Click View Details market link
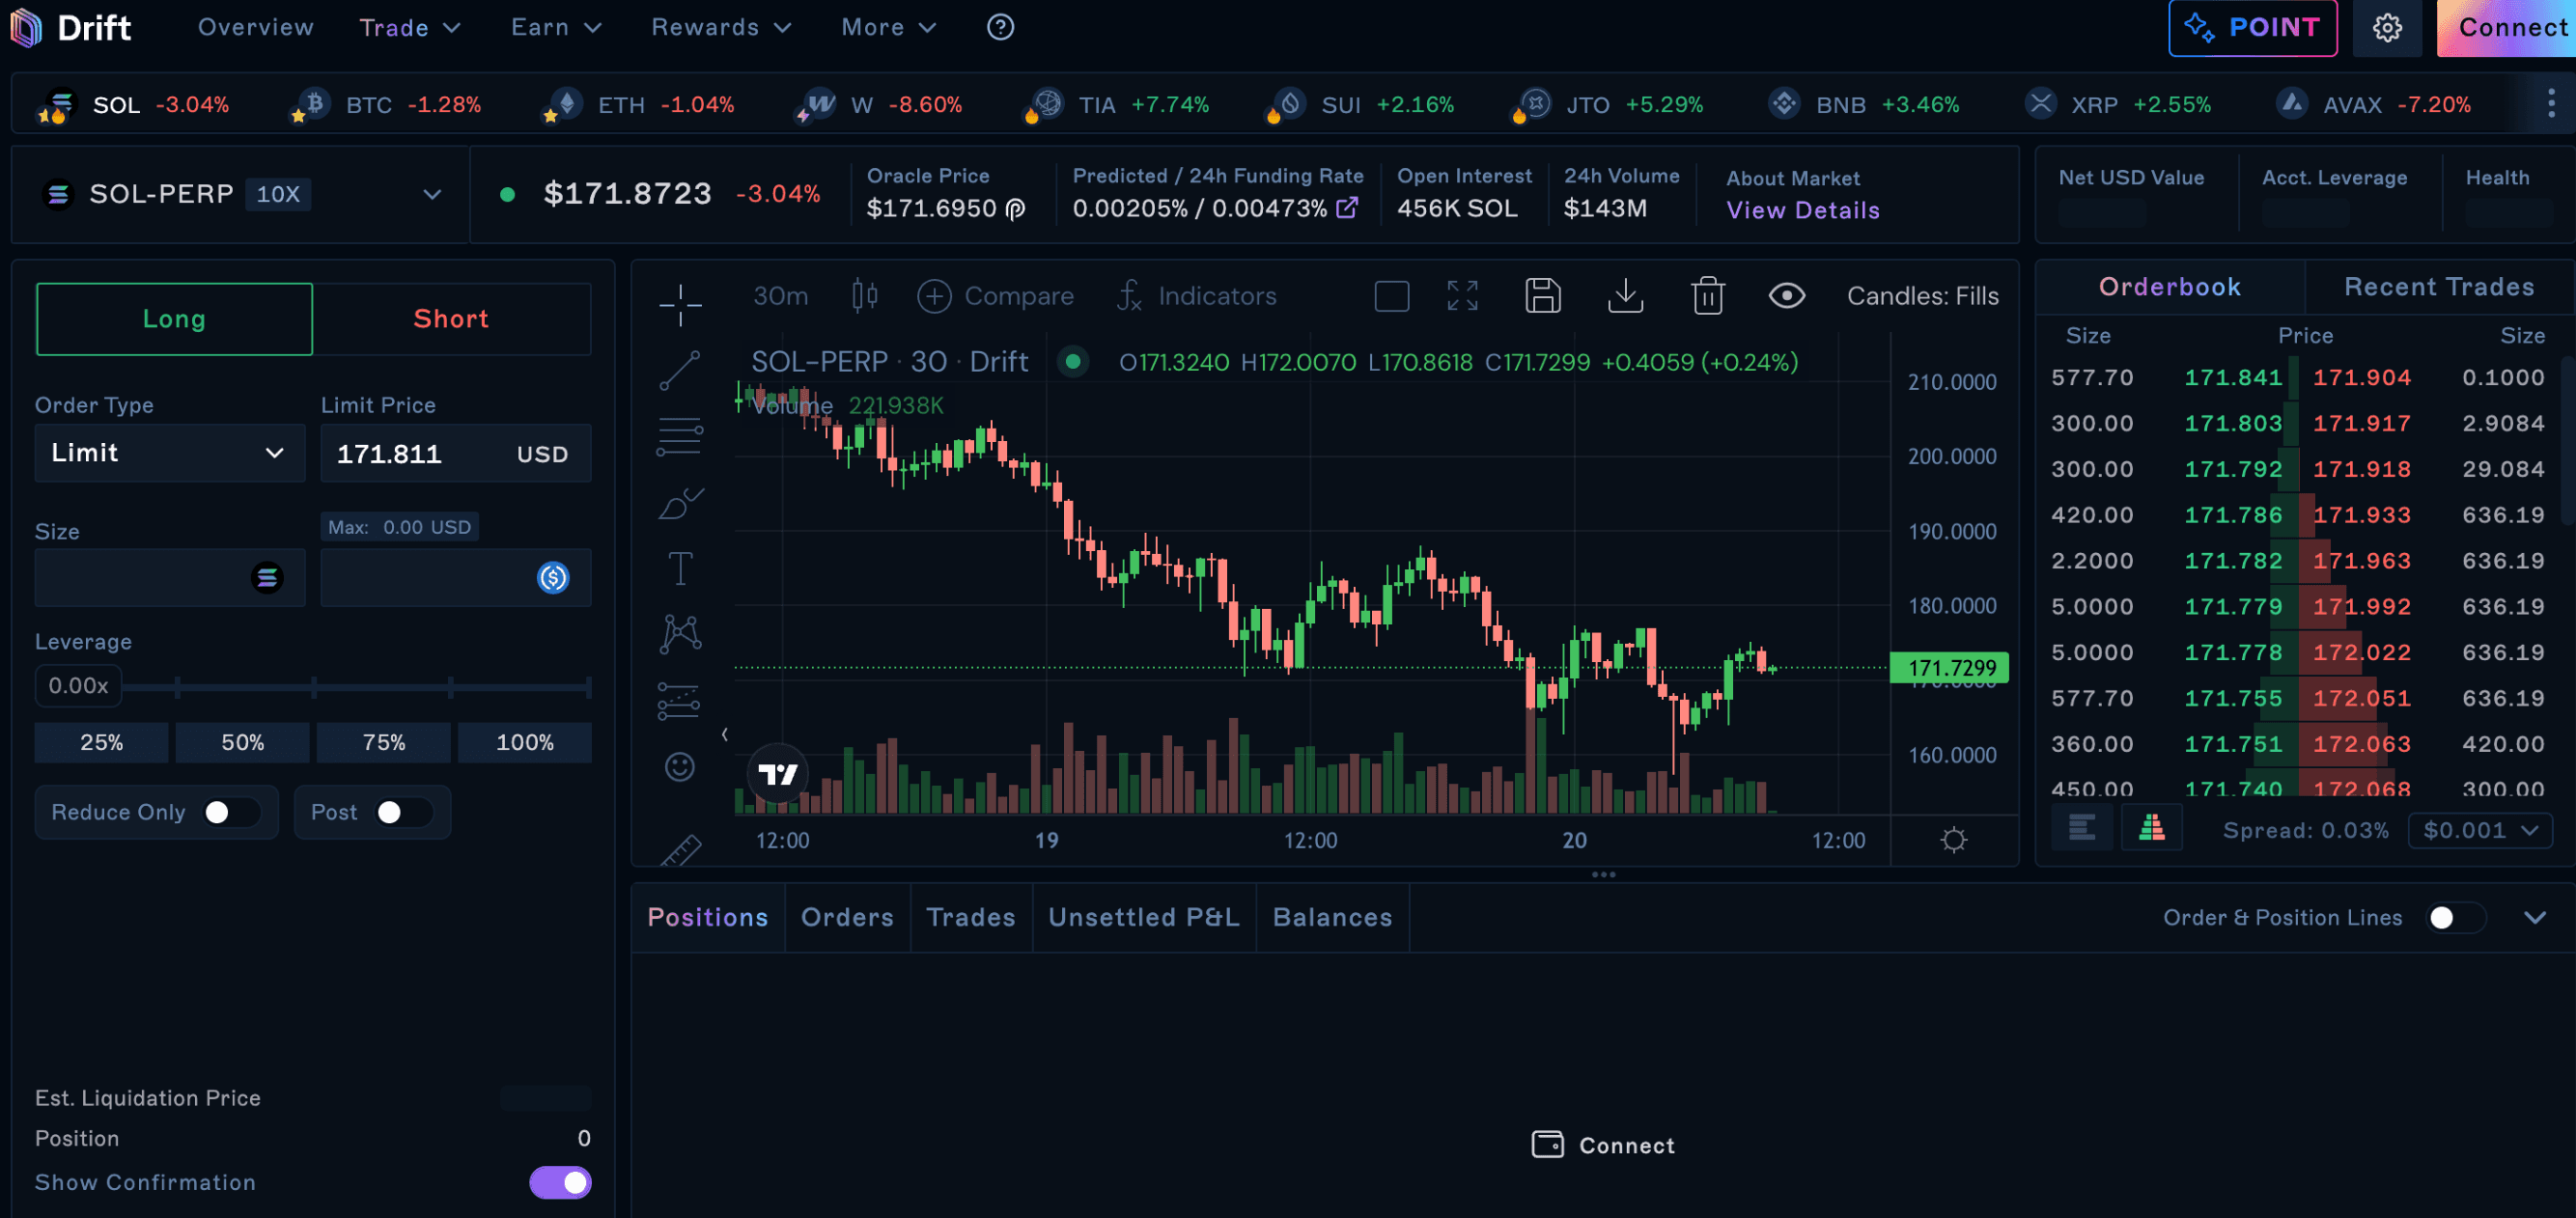 click(x=1802, y=210)
